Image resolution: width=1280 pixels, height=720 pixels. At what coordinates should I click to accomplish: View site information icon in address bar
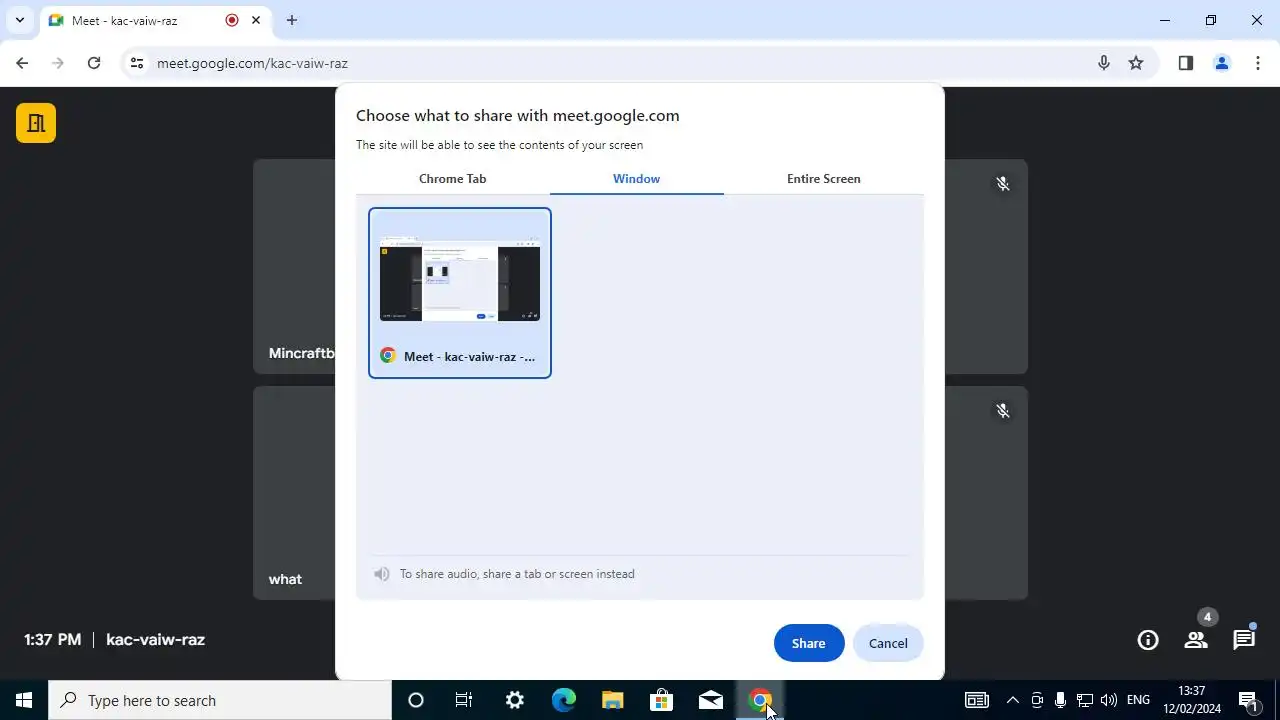pos(137,63)
